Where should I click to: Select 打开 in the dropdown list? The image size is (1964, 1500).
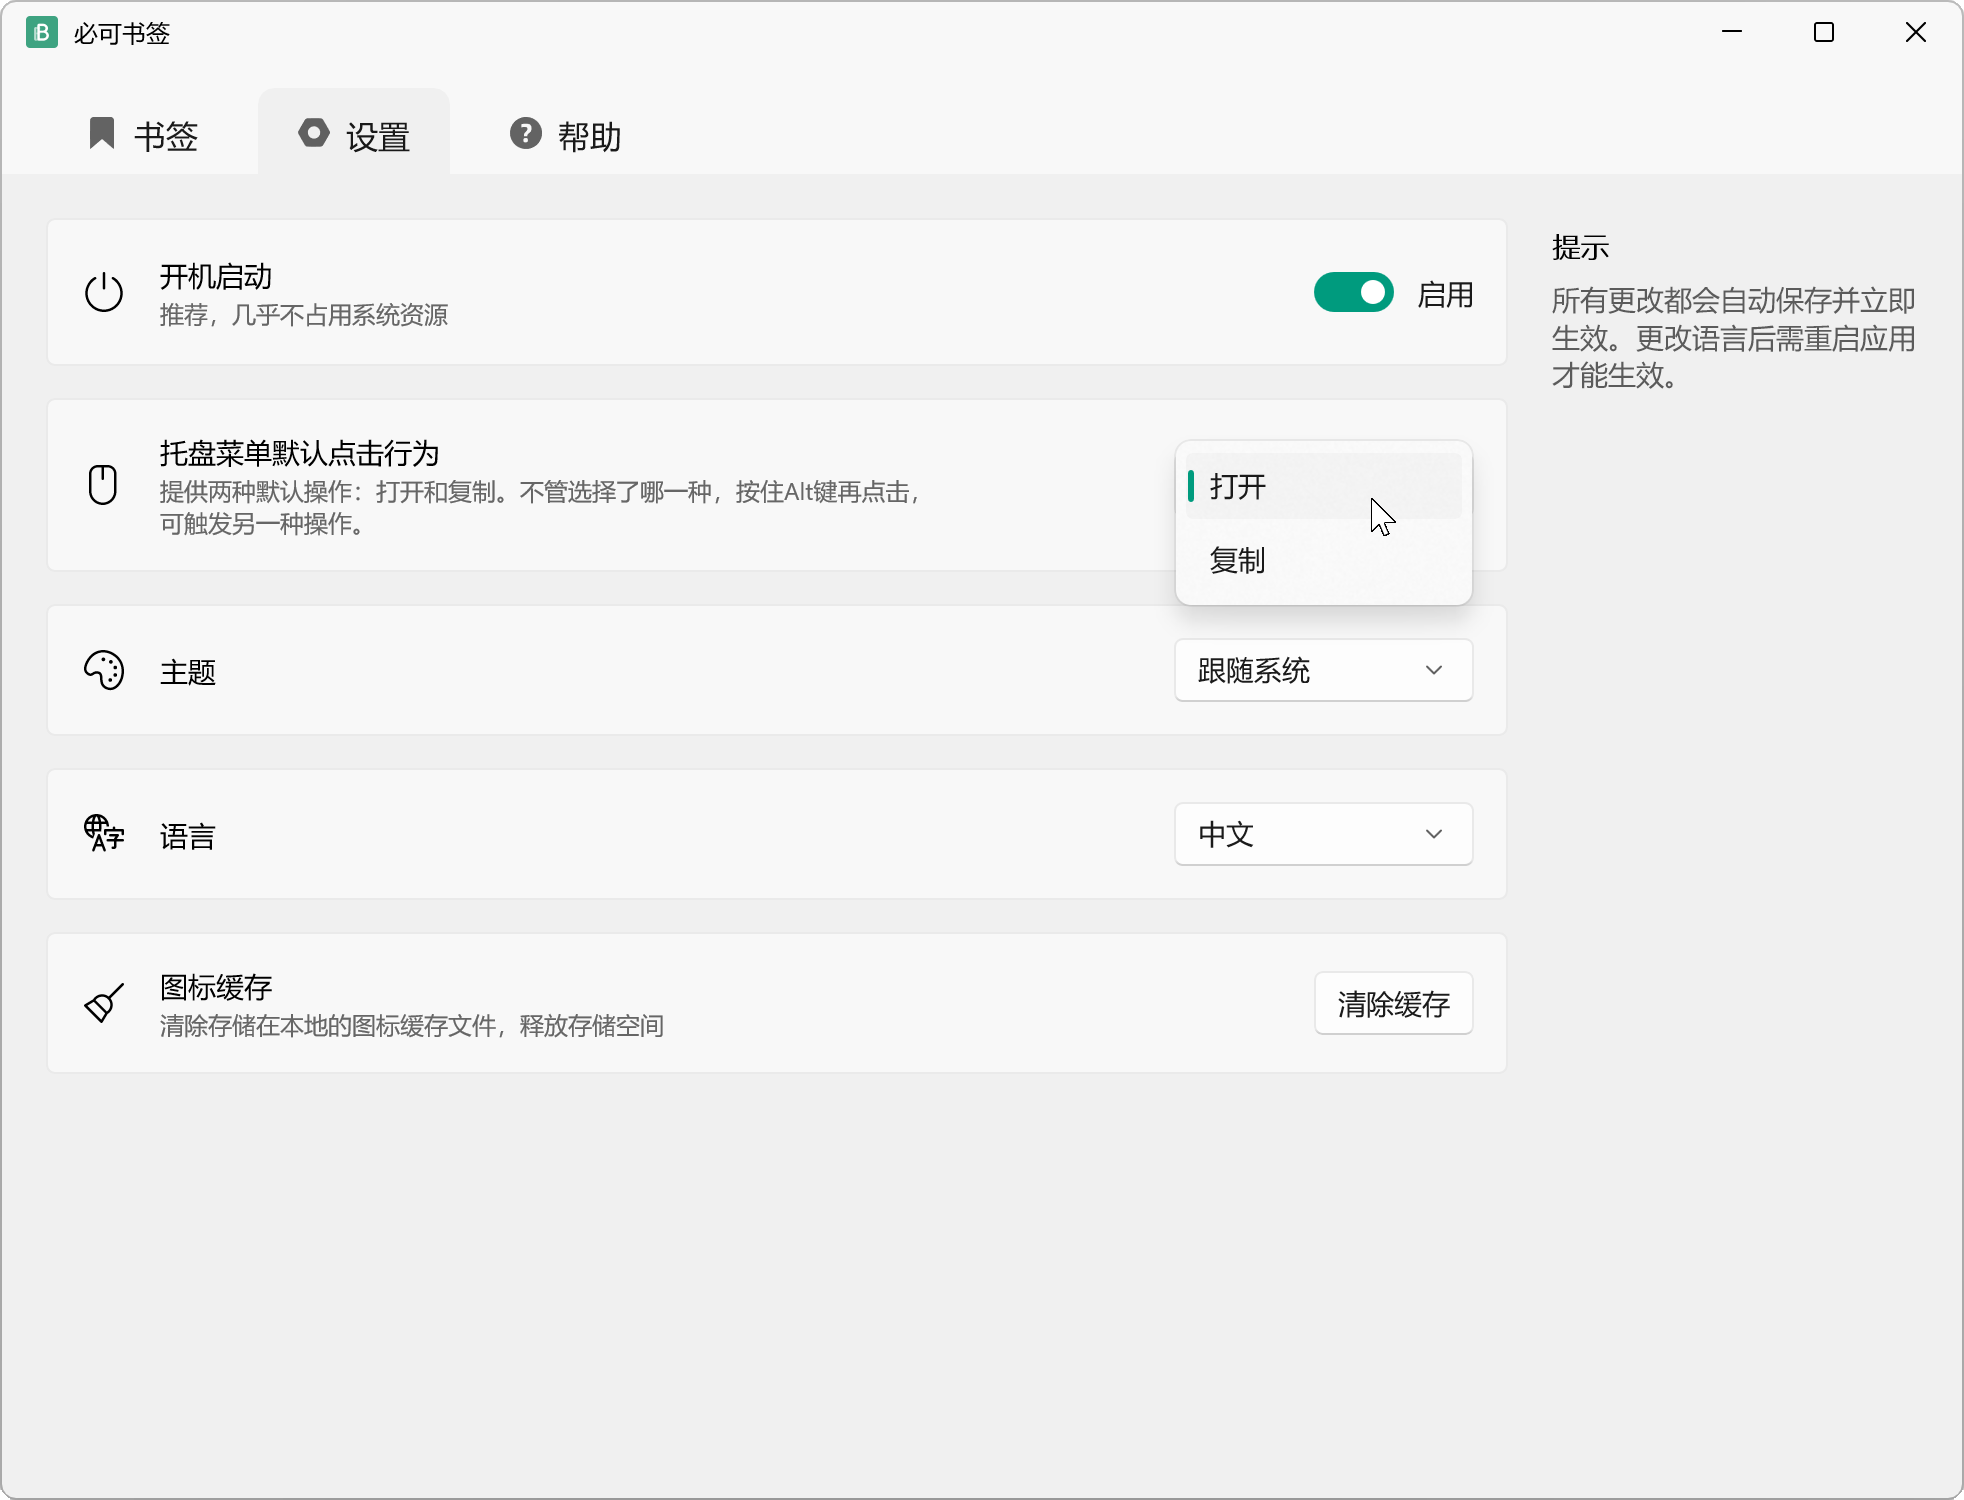[1323, 486]
